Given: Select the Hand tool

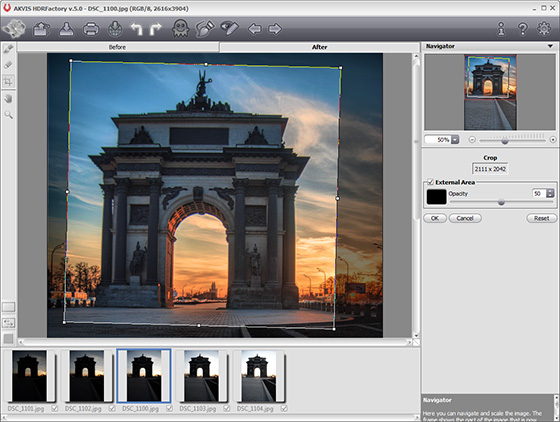Looking at the screenshot, I should (8, 99).
